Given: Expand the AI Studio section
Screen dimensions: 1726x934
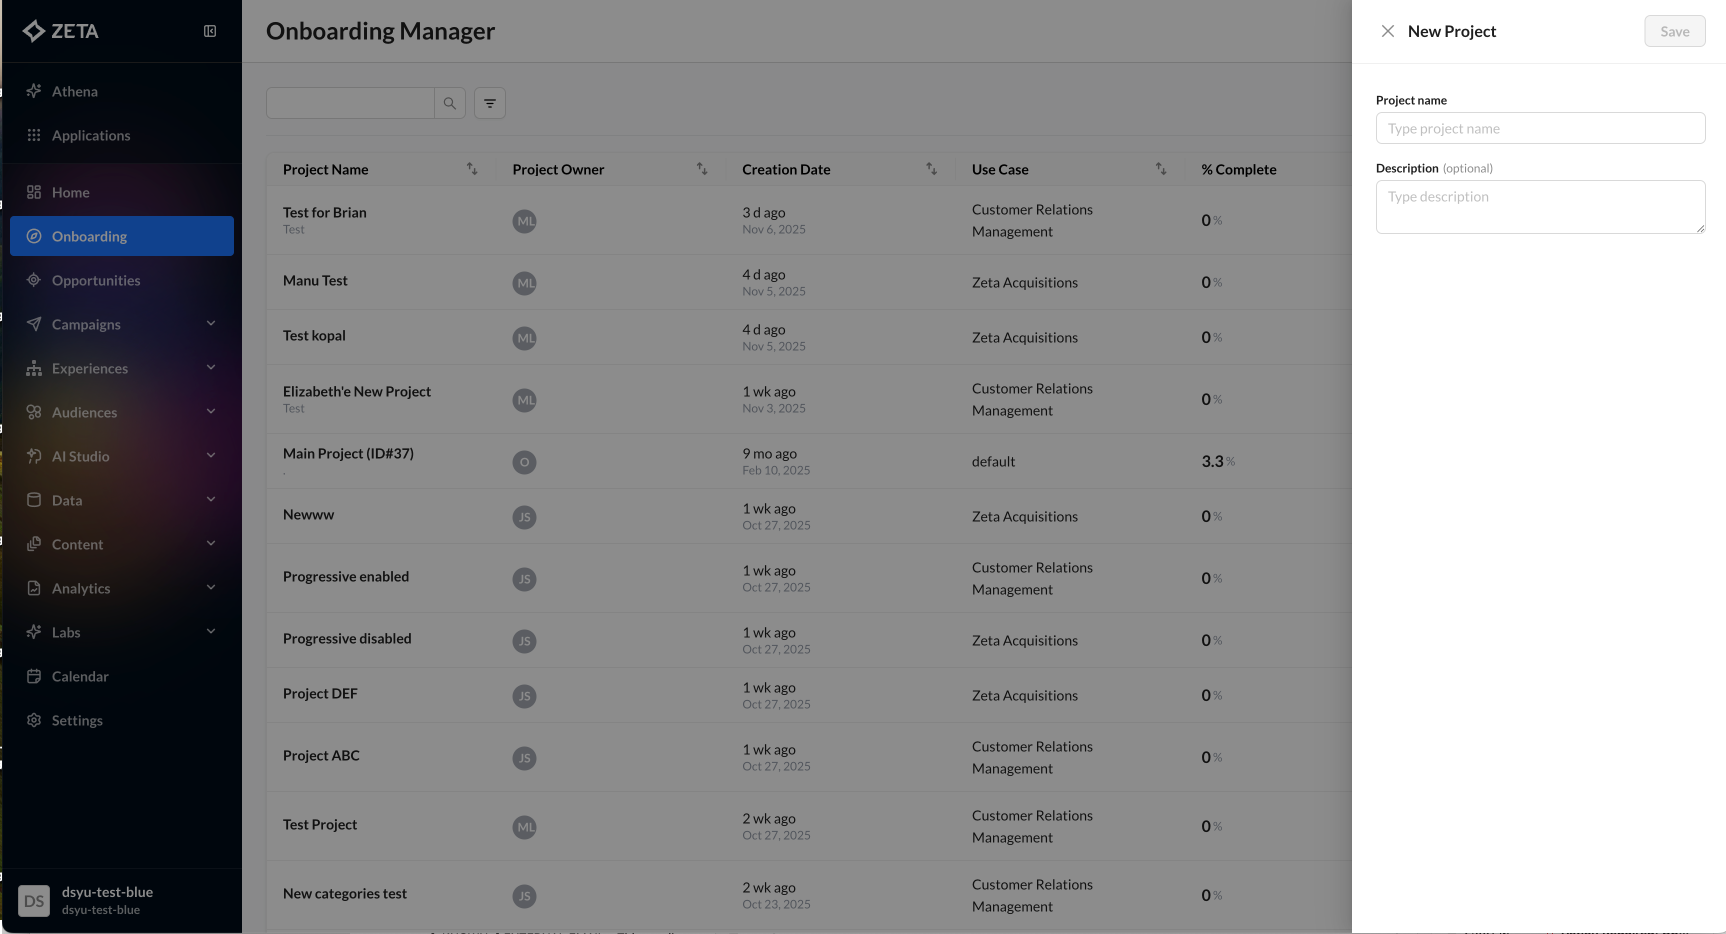Looking at the screenshot, I should click(211, 456).
